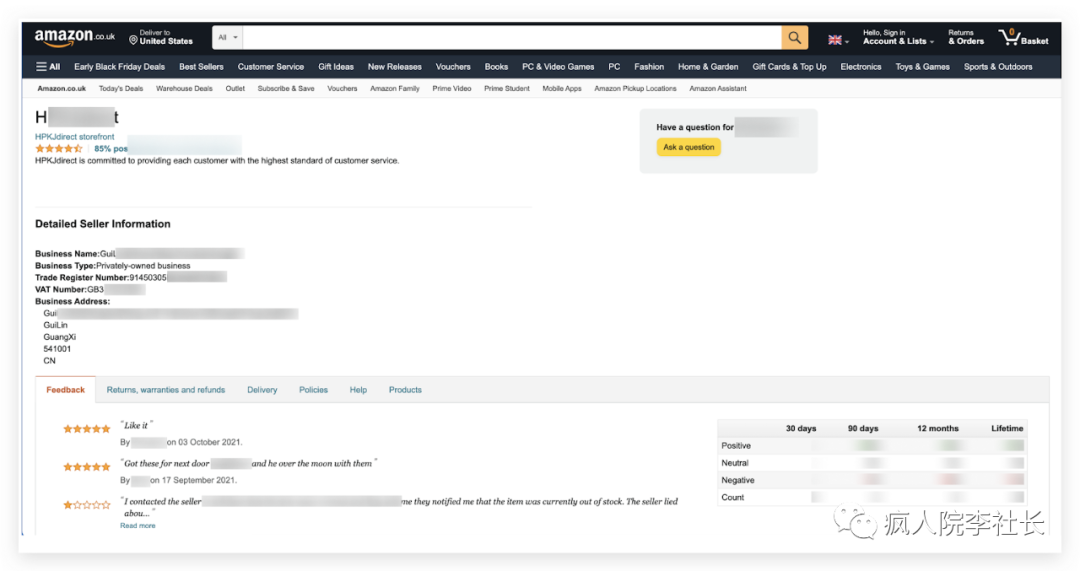Click the one-star rating review icon
This screenshot has width=1080, height=571.
87,506
